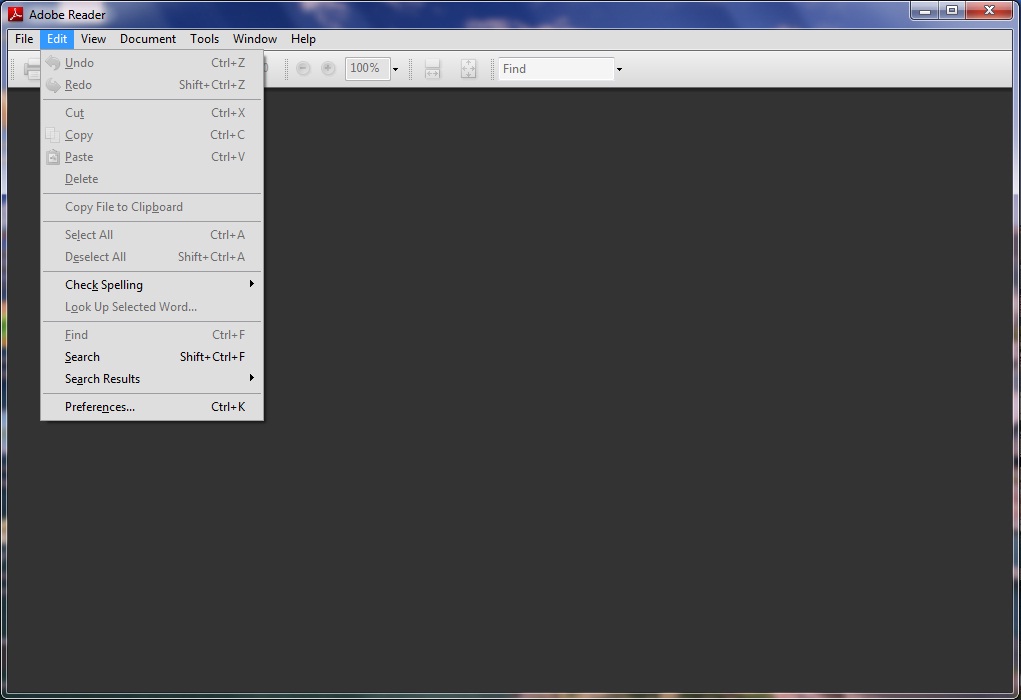This screenshot has height=700, width=1021.
Task: Select Copy in the Edit menu
Action: (152, 135)
